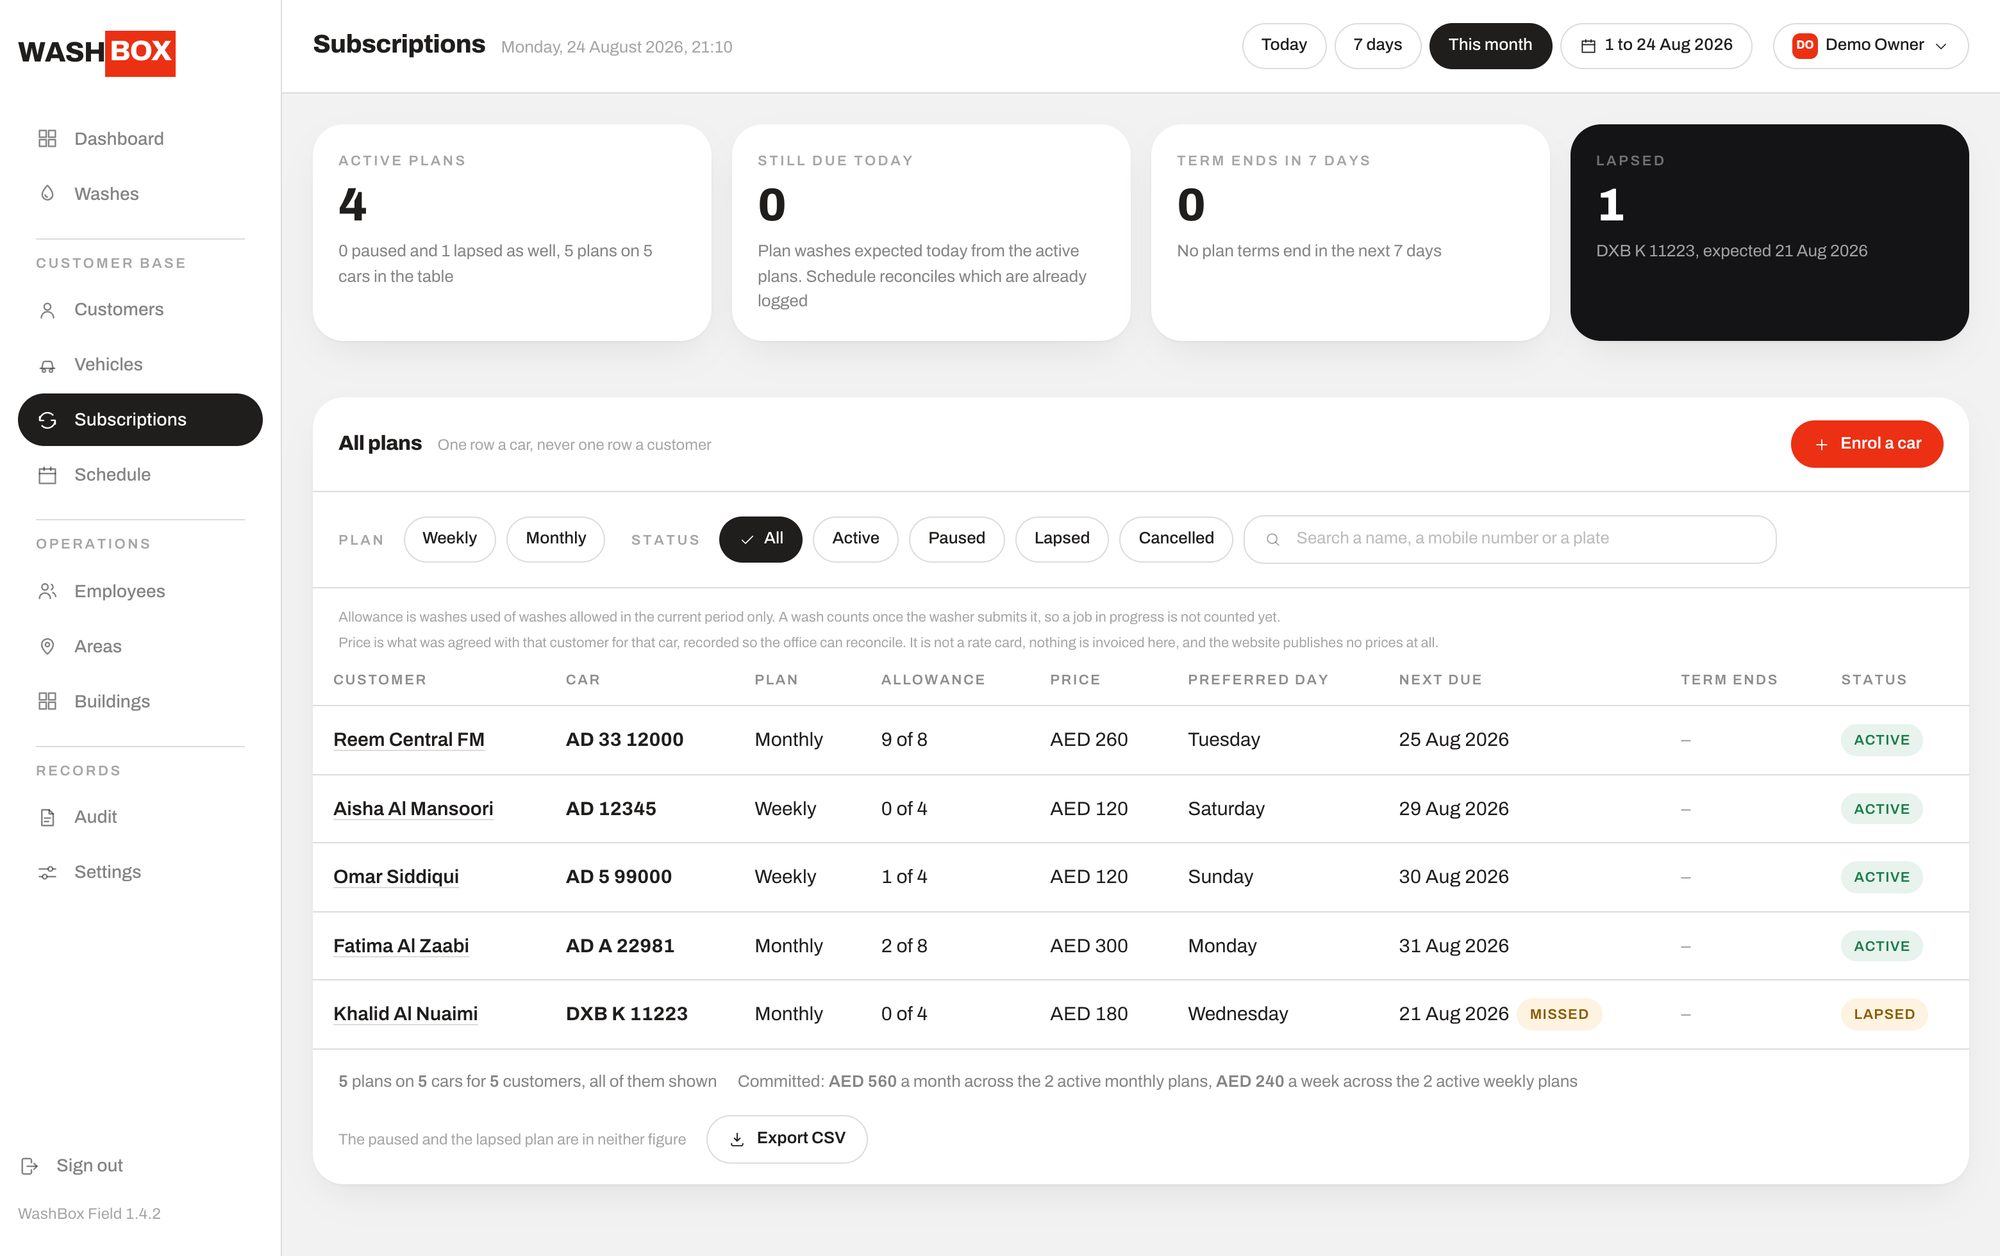Click the calendar icon in date range
This screenshot has height=1256, width=2000.
coord(1588,46)
